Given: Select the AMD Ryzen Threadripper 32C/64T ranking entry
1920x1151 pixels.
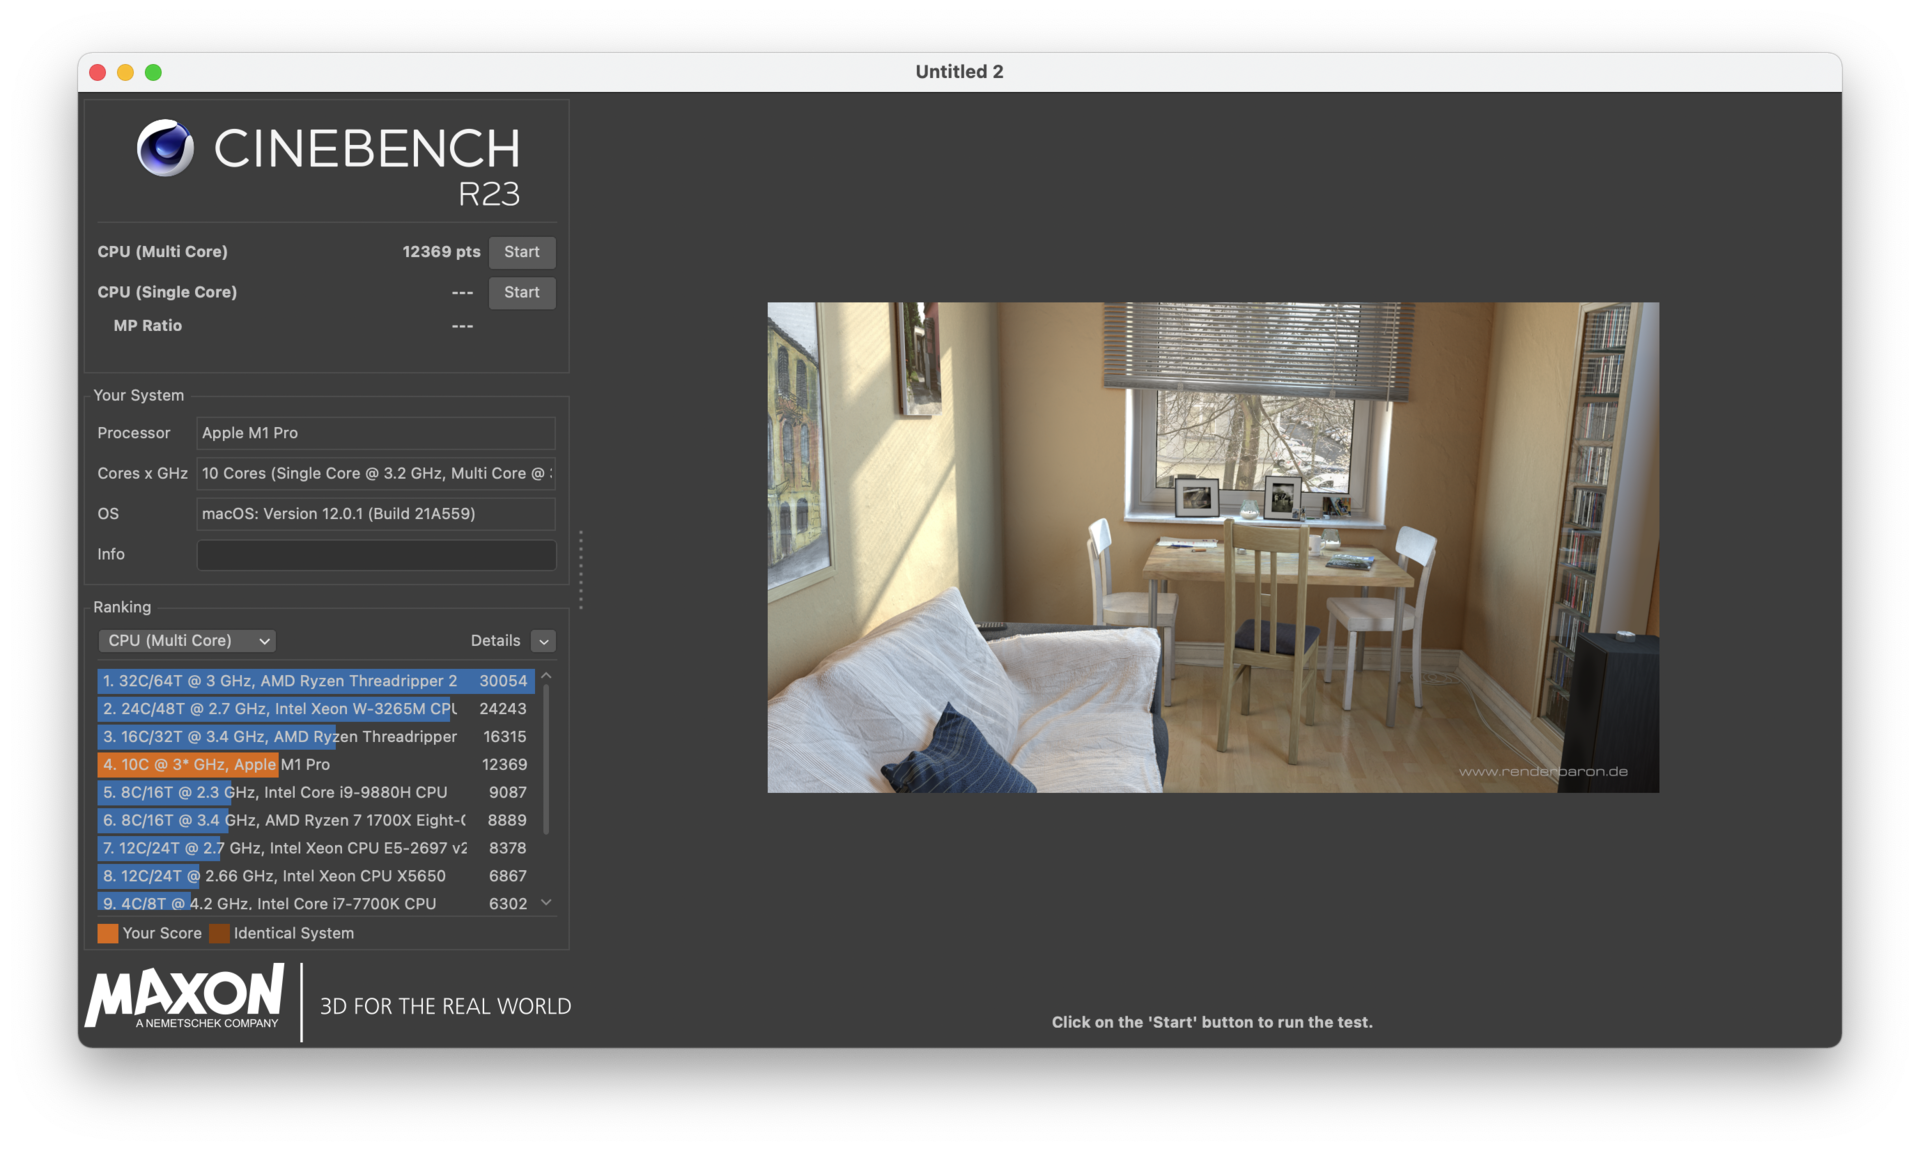Looking at the screenshot, I should coord(315,681).
